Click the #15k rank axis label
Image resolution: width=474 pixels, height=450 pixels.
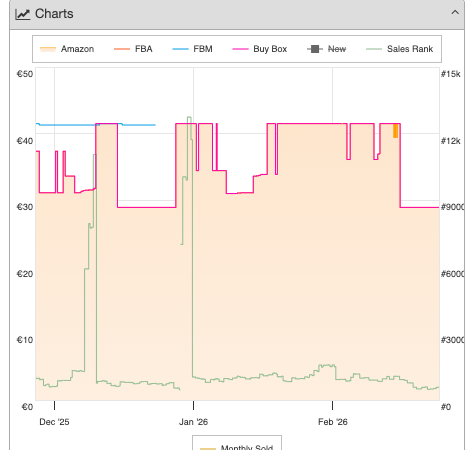pyautogui.click(x=451, y=74)
